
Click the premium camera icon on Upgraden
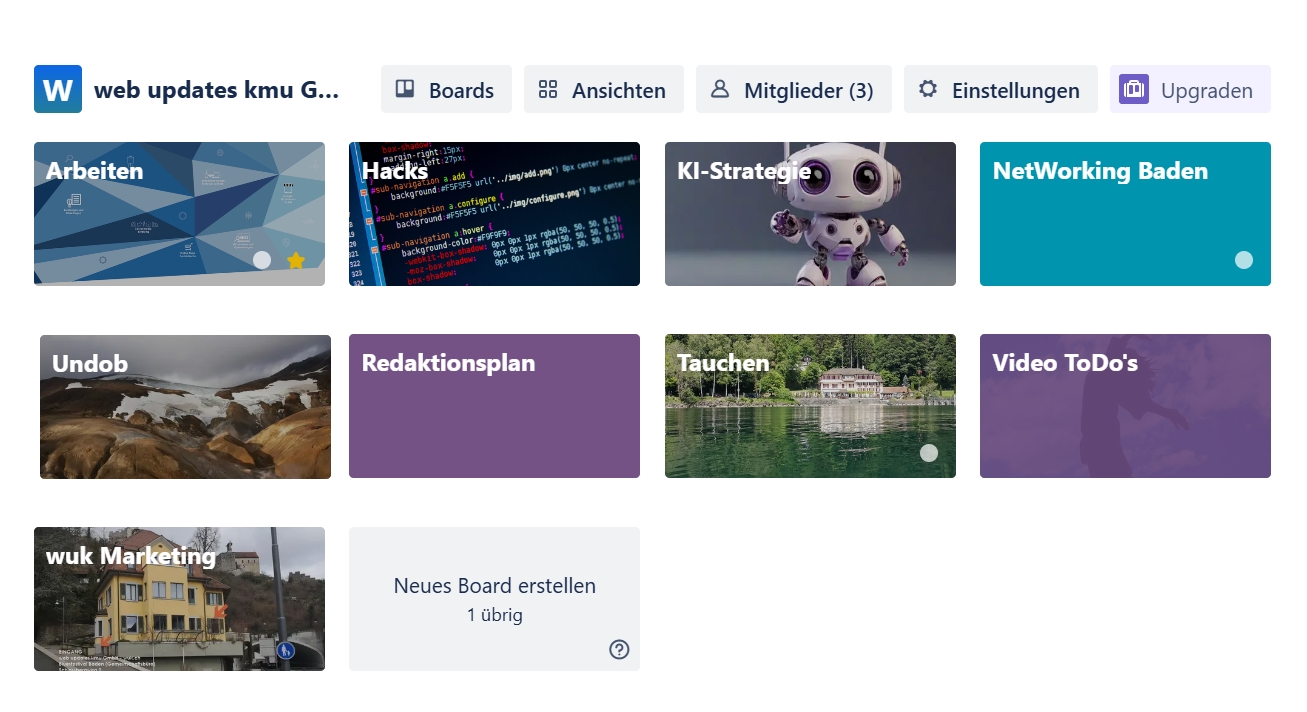pos(1134,89)
